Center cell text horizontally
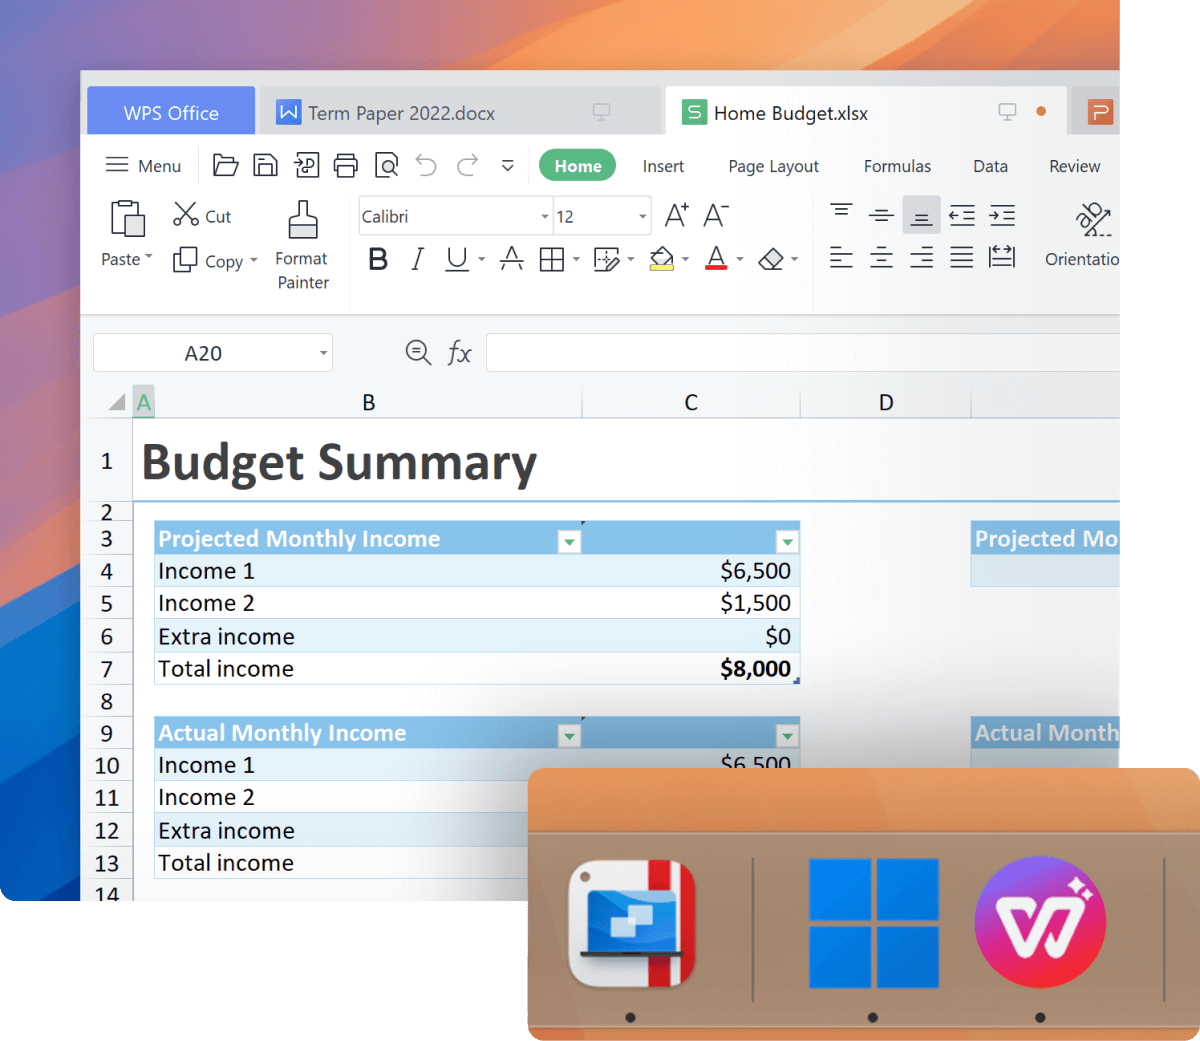The width and height of the screenshot is (1200, 1041). pyautogui.click(x=881, y=258)
